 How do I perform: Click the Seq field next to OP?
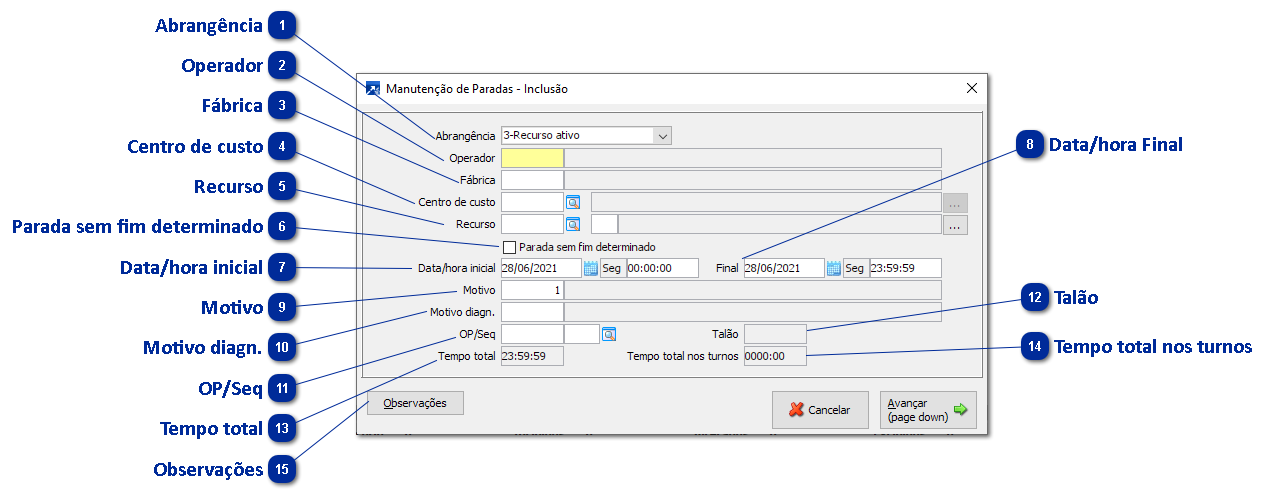(x=582, y=334)
